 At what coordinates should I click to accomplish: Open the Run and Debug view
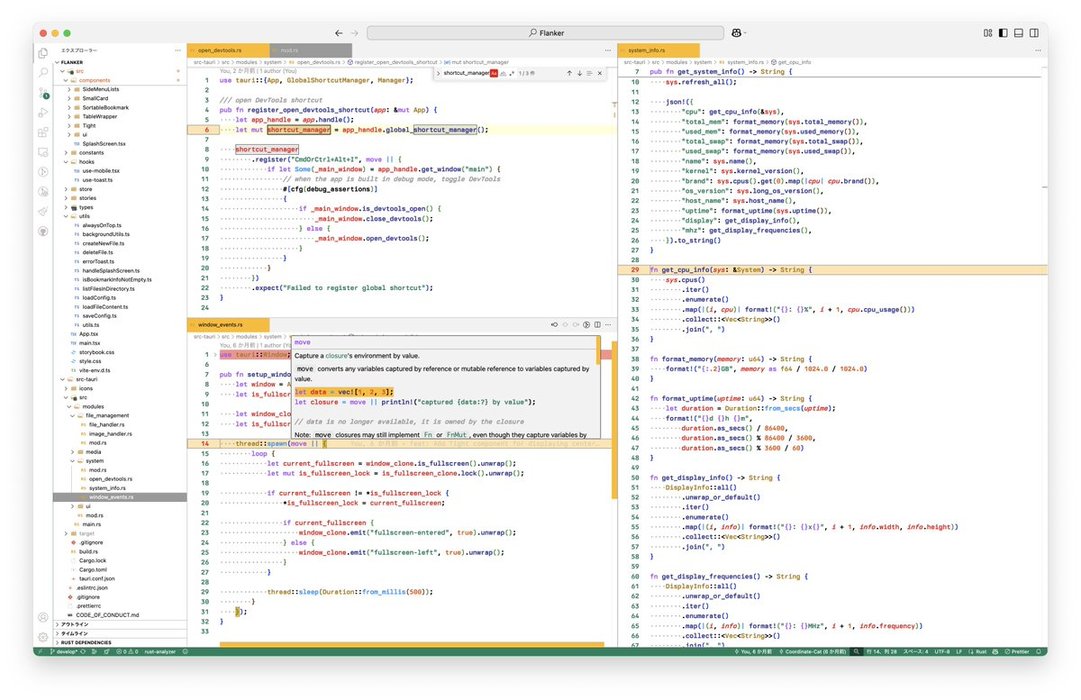(43, 112)
